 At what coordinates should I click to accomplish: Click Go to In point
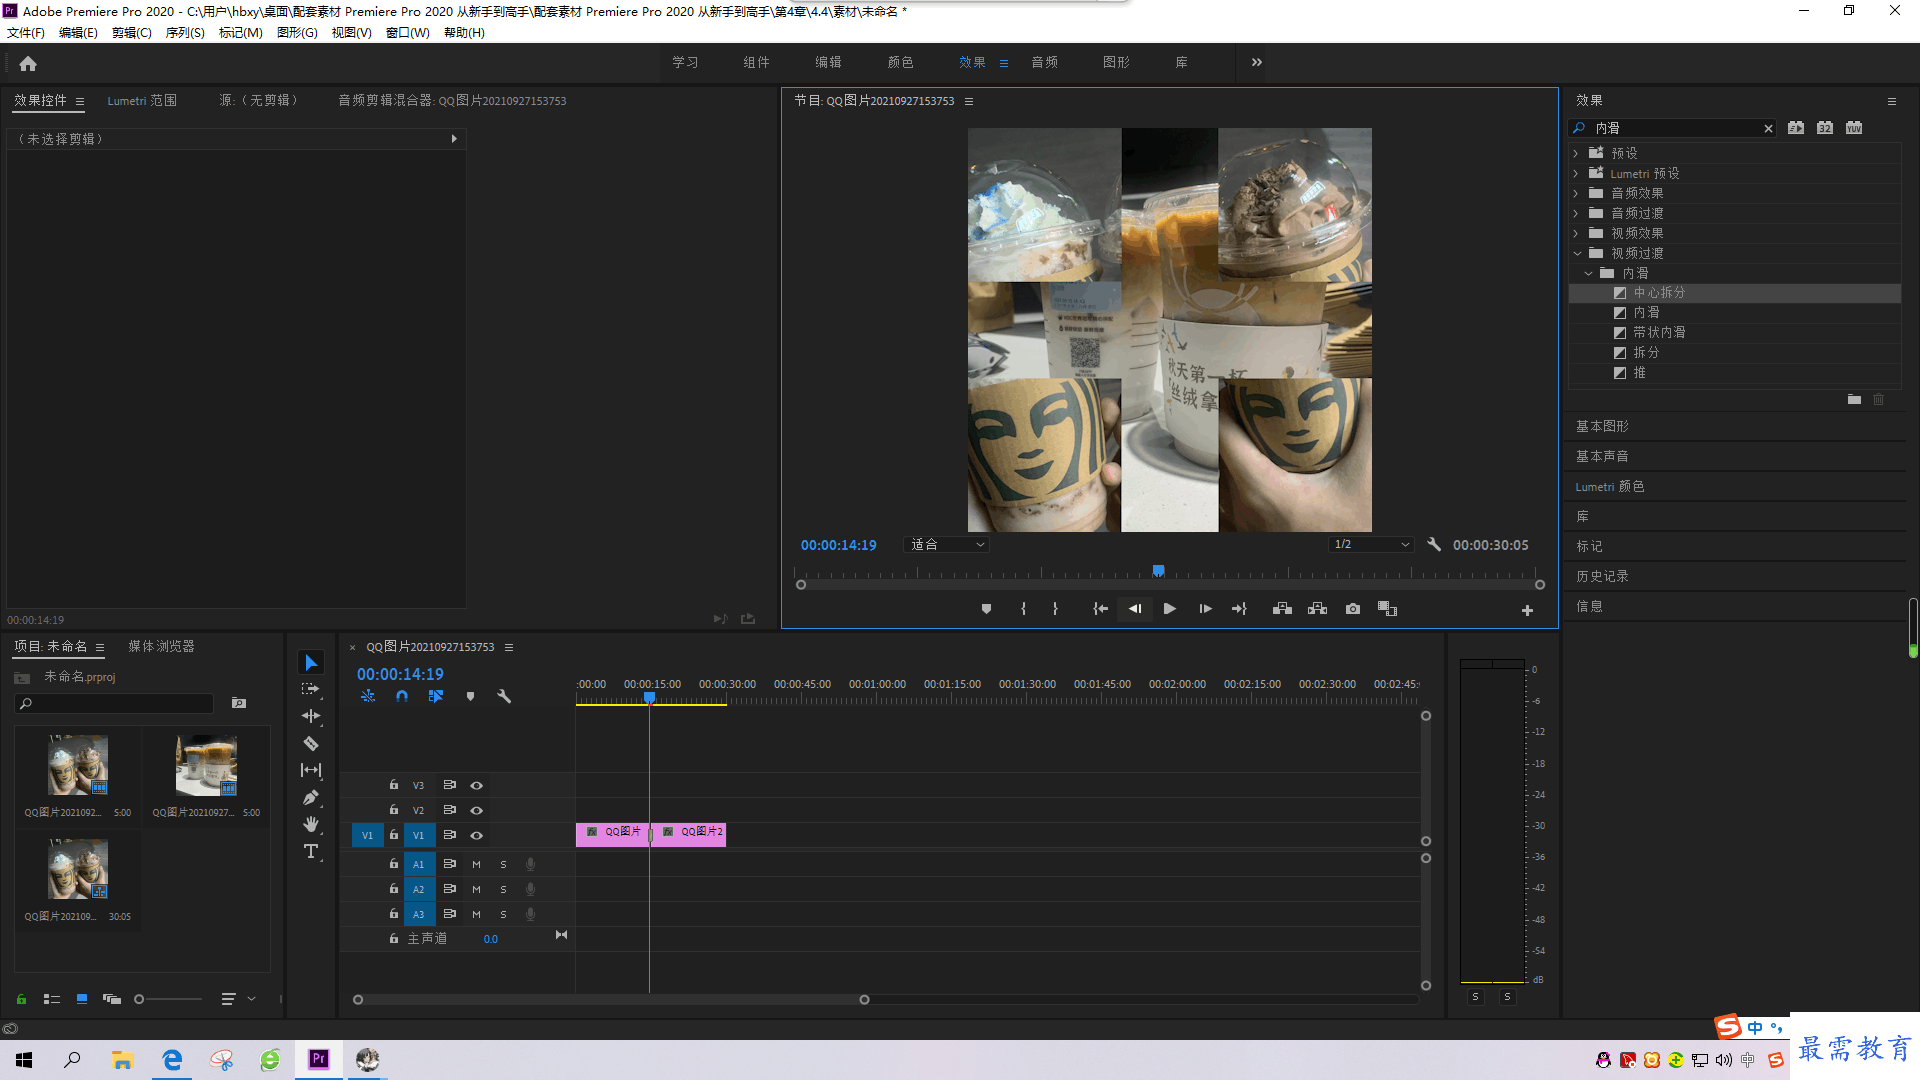(1100, 609)
